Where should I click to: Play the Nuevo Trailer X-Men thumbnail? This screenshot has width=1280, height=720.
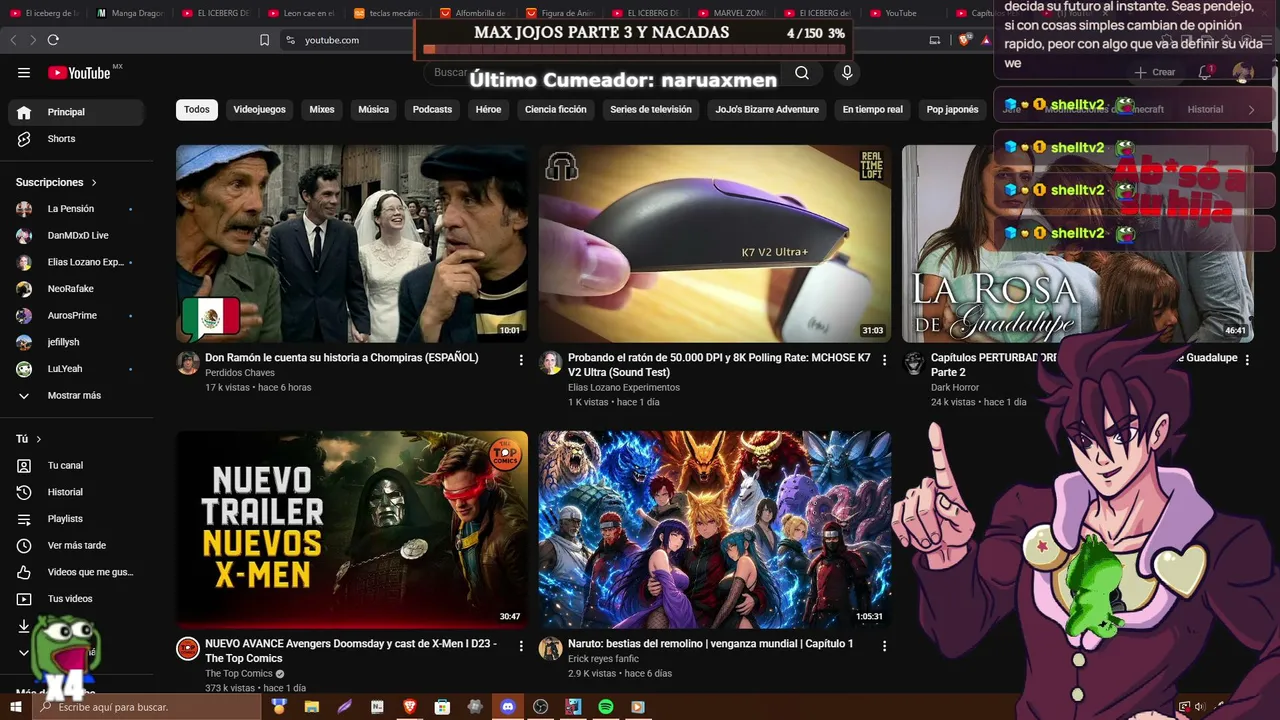coord(352,530)
